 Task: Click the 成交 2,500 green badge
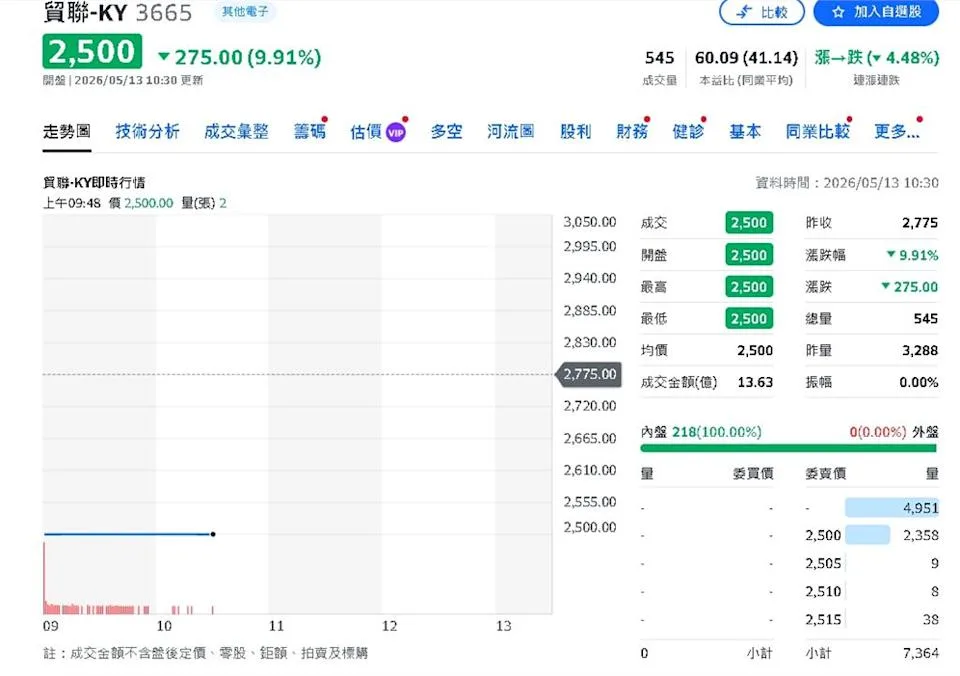point(749,222)
